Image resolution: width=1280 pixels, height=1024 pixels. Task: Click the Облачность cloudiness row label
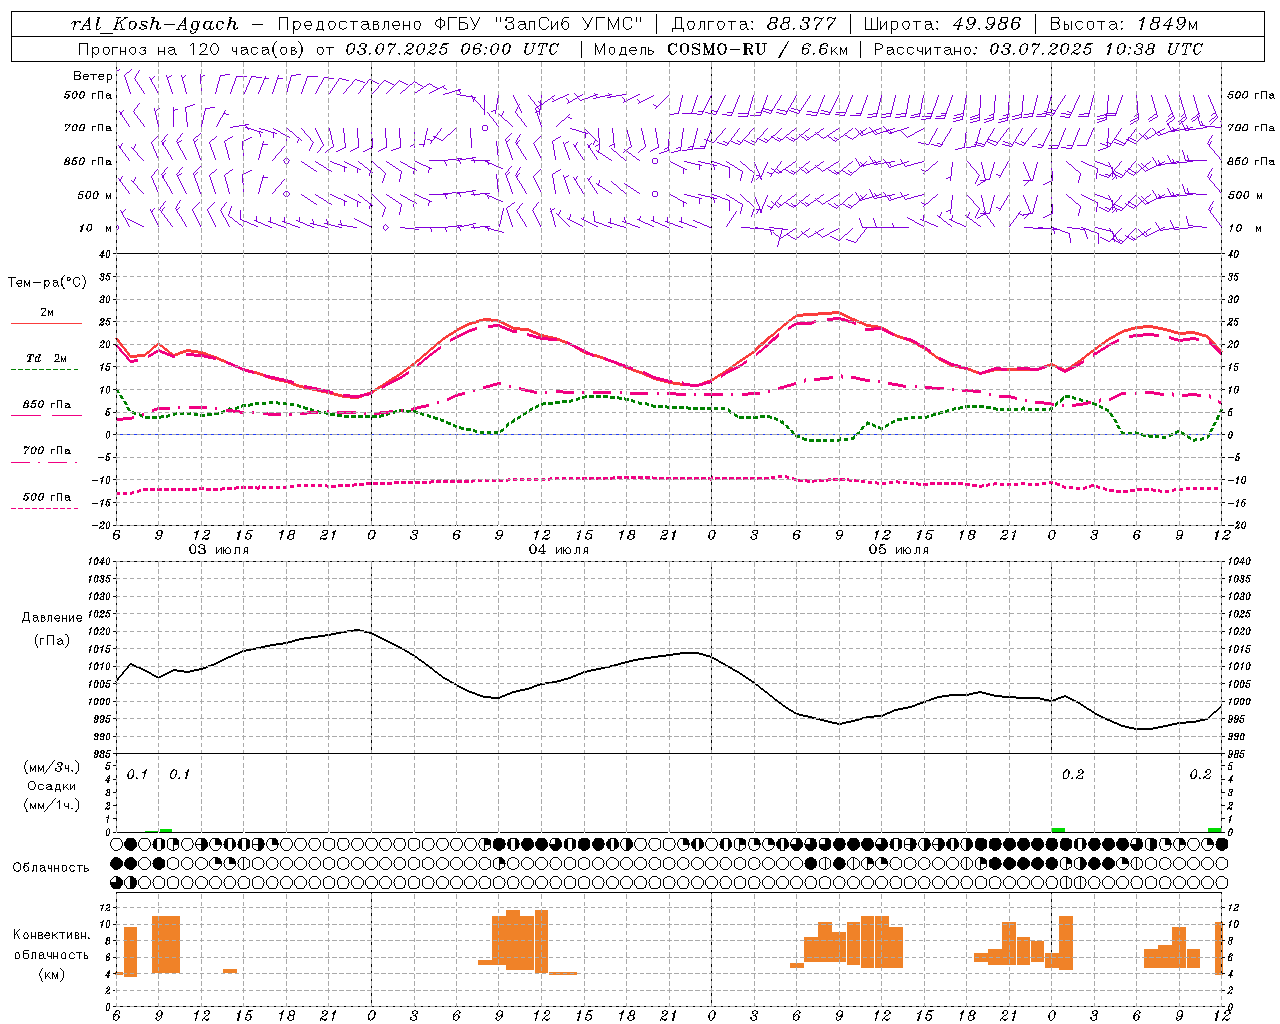pyautogui.click(x=51, y=867)
